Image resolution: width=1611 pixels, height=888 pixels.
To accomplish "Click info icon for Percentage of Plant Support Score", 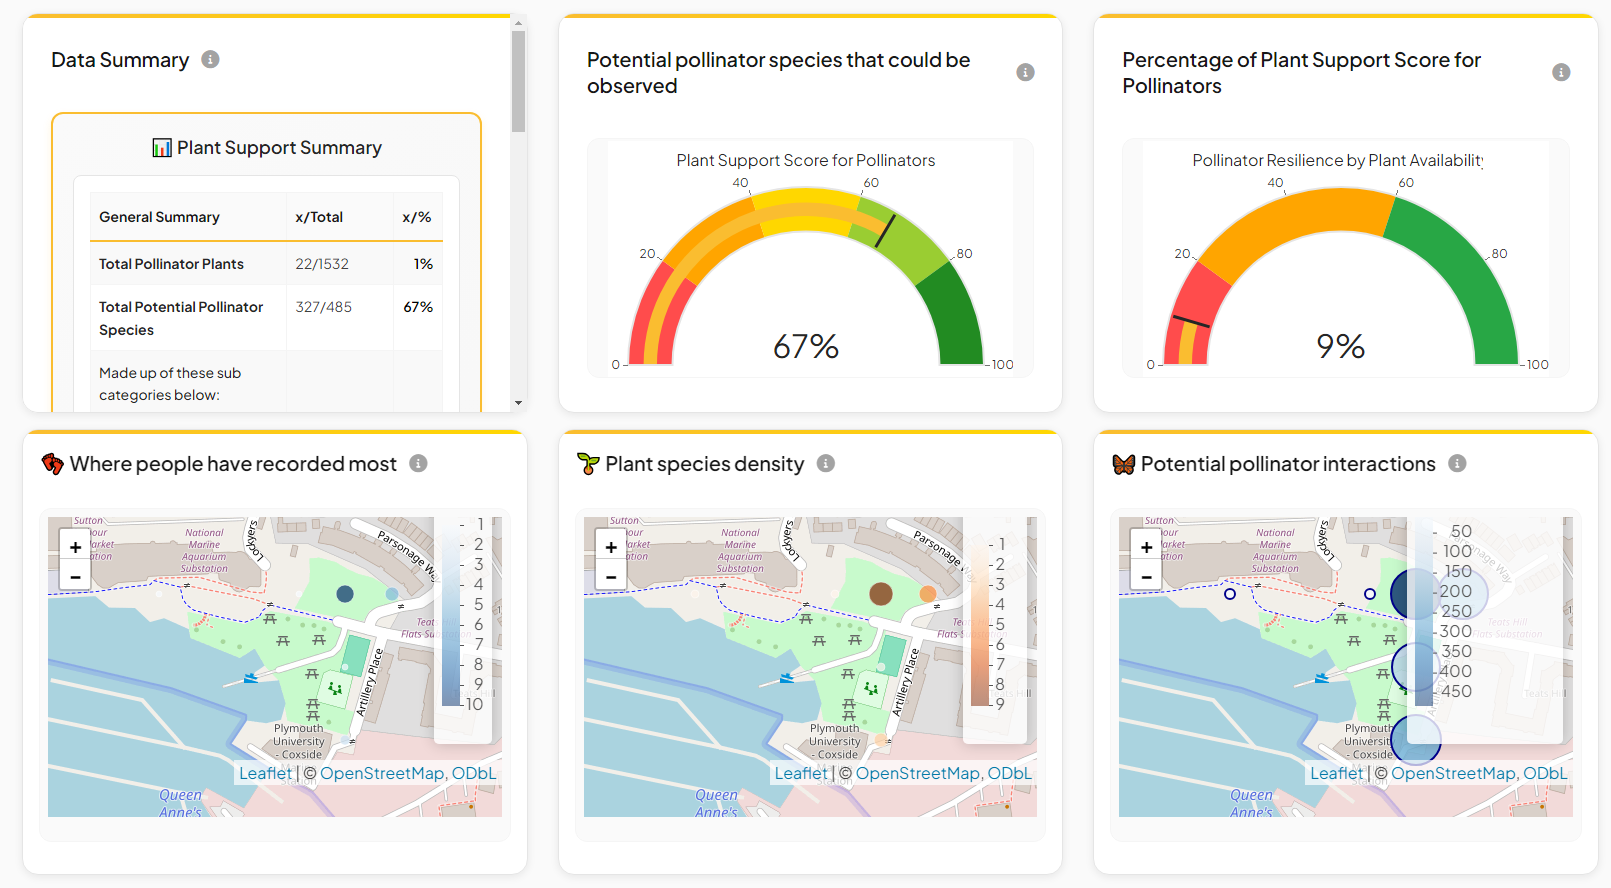I will pyautogui.click(x=1560, y=72).
